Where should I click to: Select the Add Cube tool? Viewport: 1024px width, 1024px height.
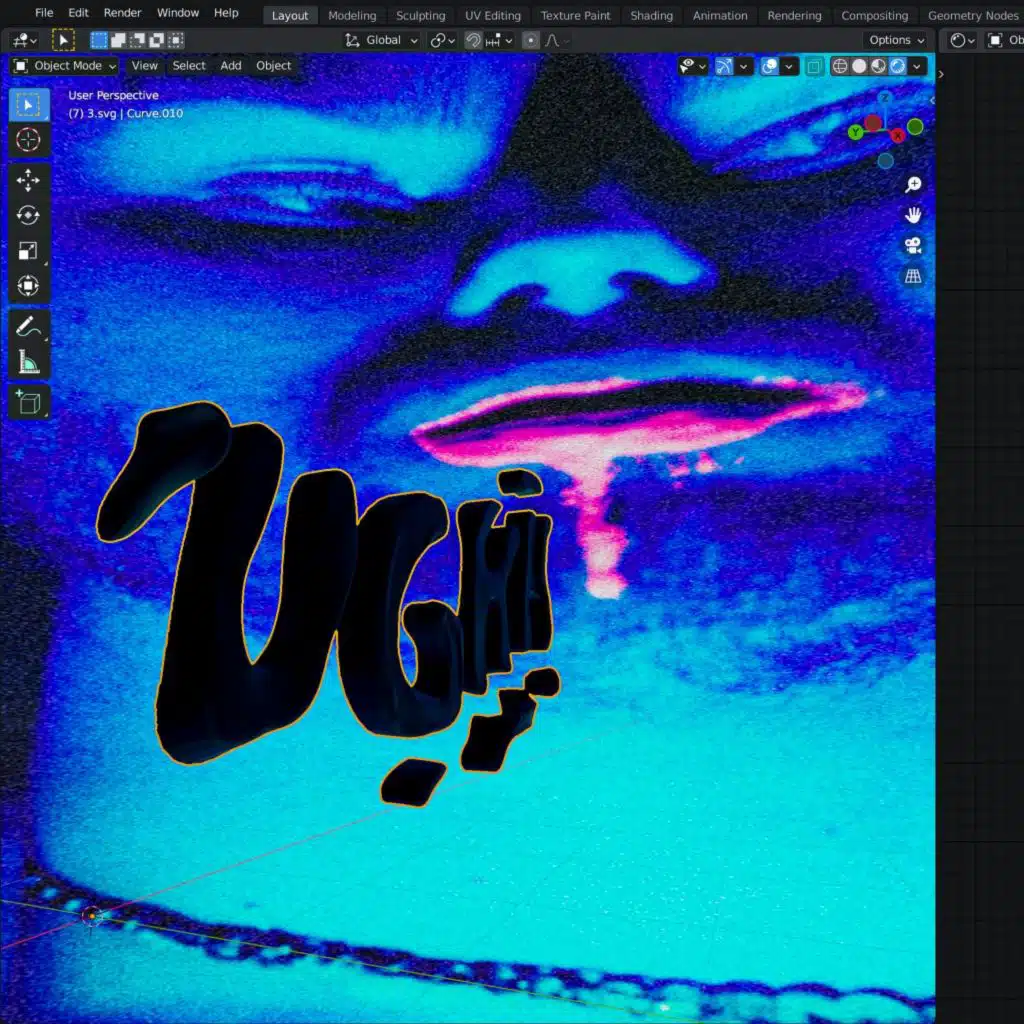(x=28, y=402)
